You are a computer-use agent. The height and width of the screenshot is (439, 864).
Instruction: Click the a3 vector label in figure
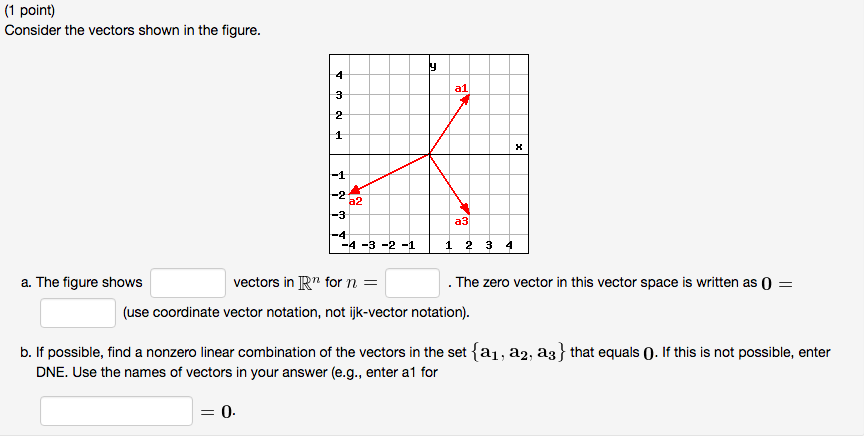pos(460,221)
